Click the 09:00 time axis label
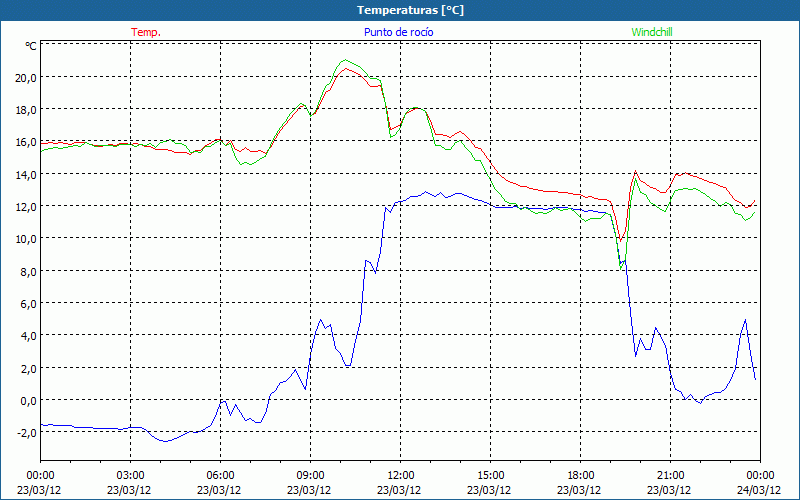Image resolution: width=800 pixels, height=500 pixels. tap(310, 476)
